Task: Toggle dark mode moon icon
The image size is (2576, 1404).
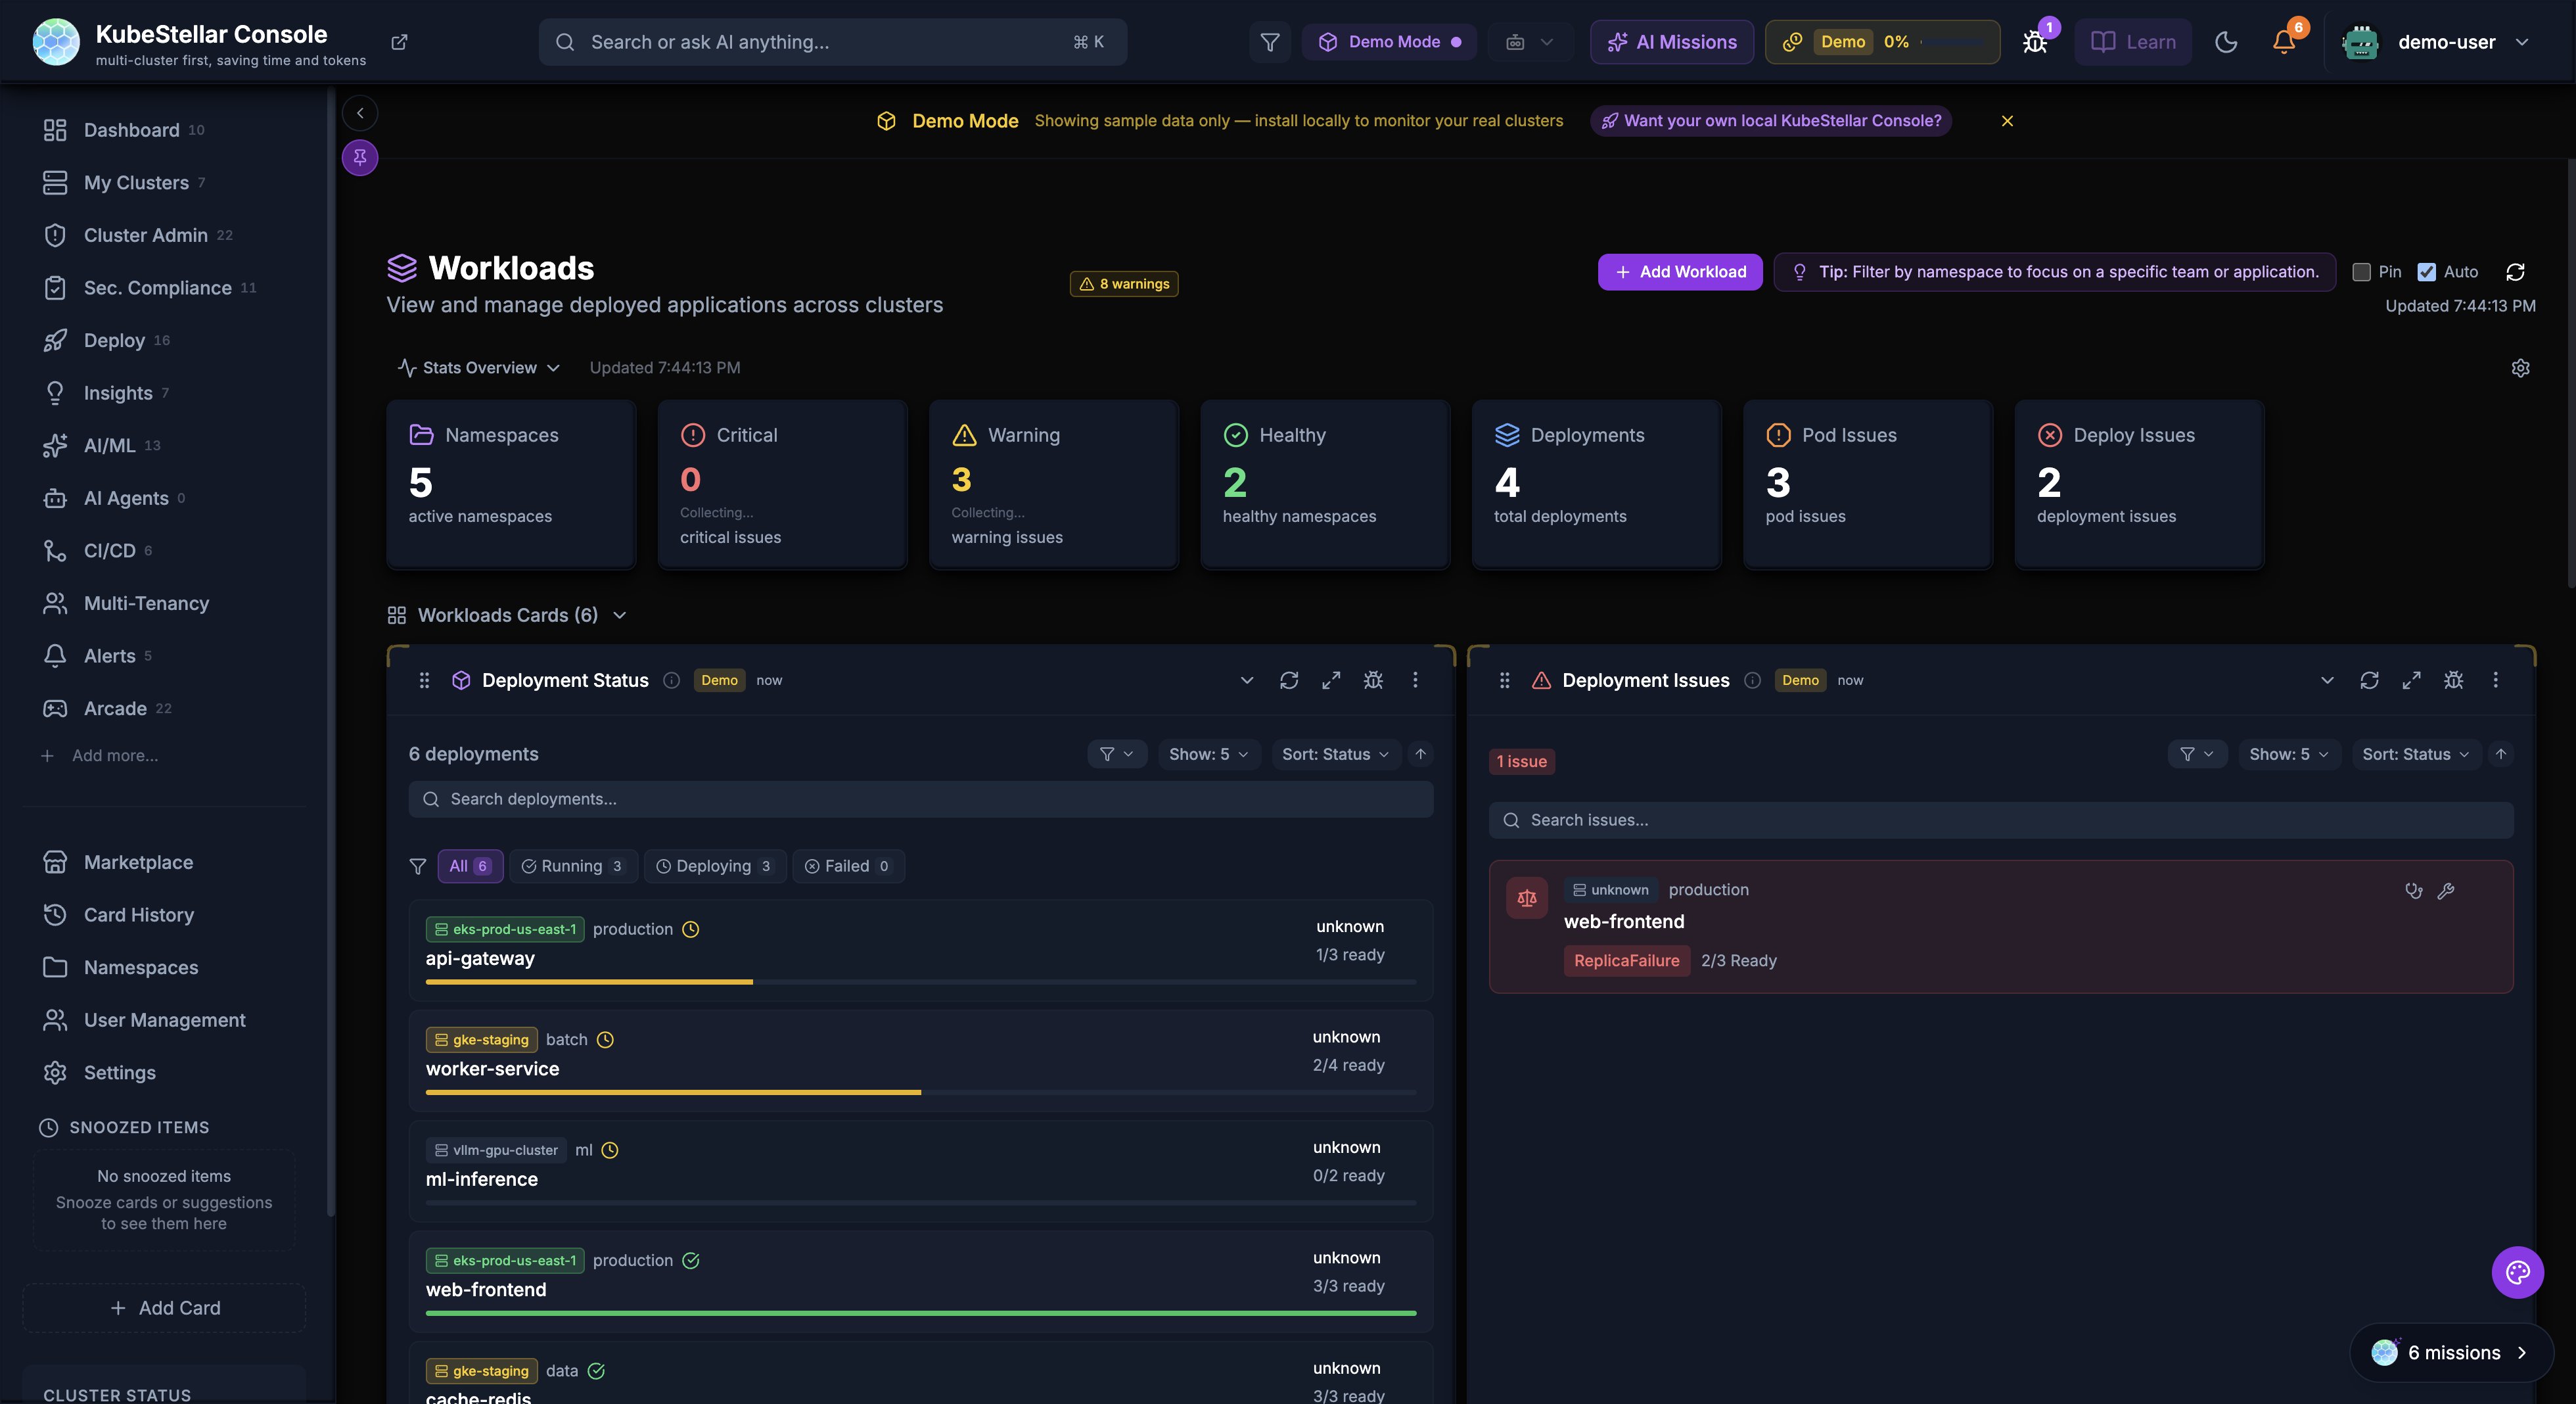Action: (x=2226, y=42)
